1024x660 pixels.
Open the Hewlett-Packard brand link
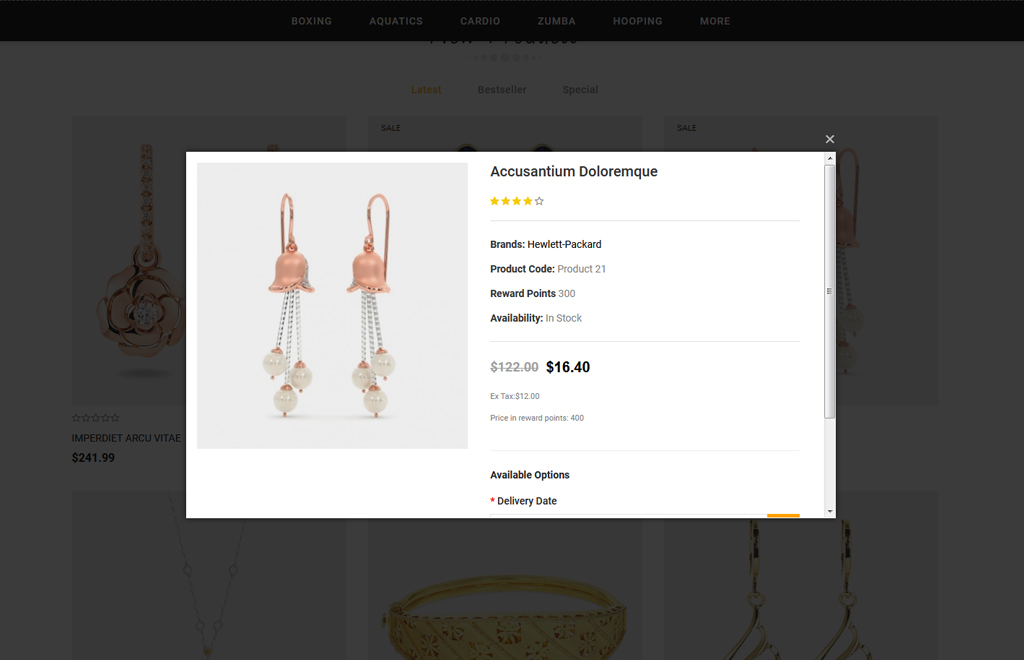(564, 244)
